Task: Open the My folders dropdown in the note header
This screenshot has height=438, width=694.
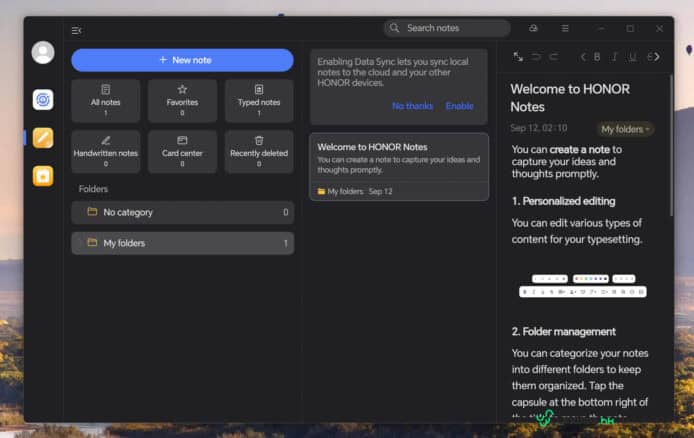Action: pyautogui.click(x=625, y=129)
